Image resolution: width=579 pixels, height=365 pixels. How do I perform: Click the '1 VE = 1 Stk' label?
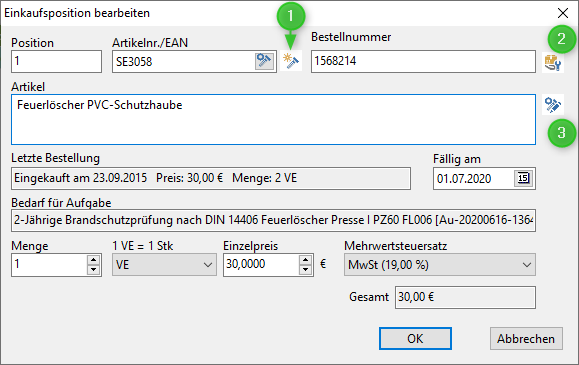coord(143,246)
